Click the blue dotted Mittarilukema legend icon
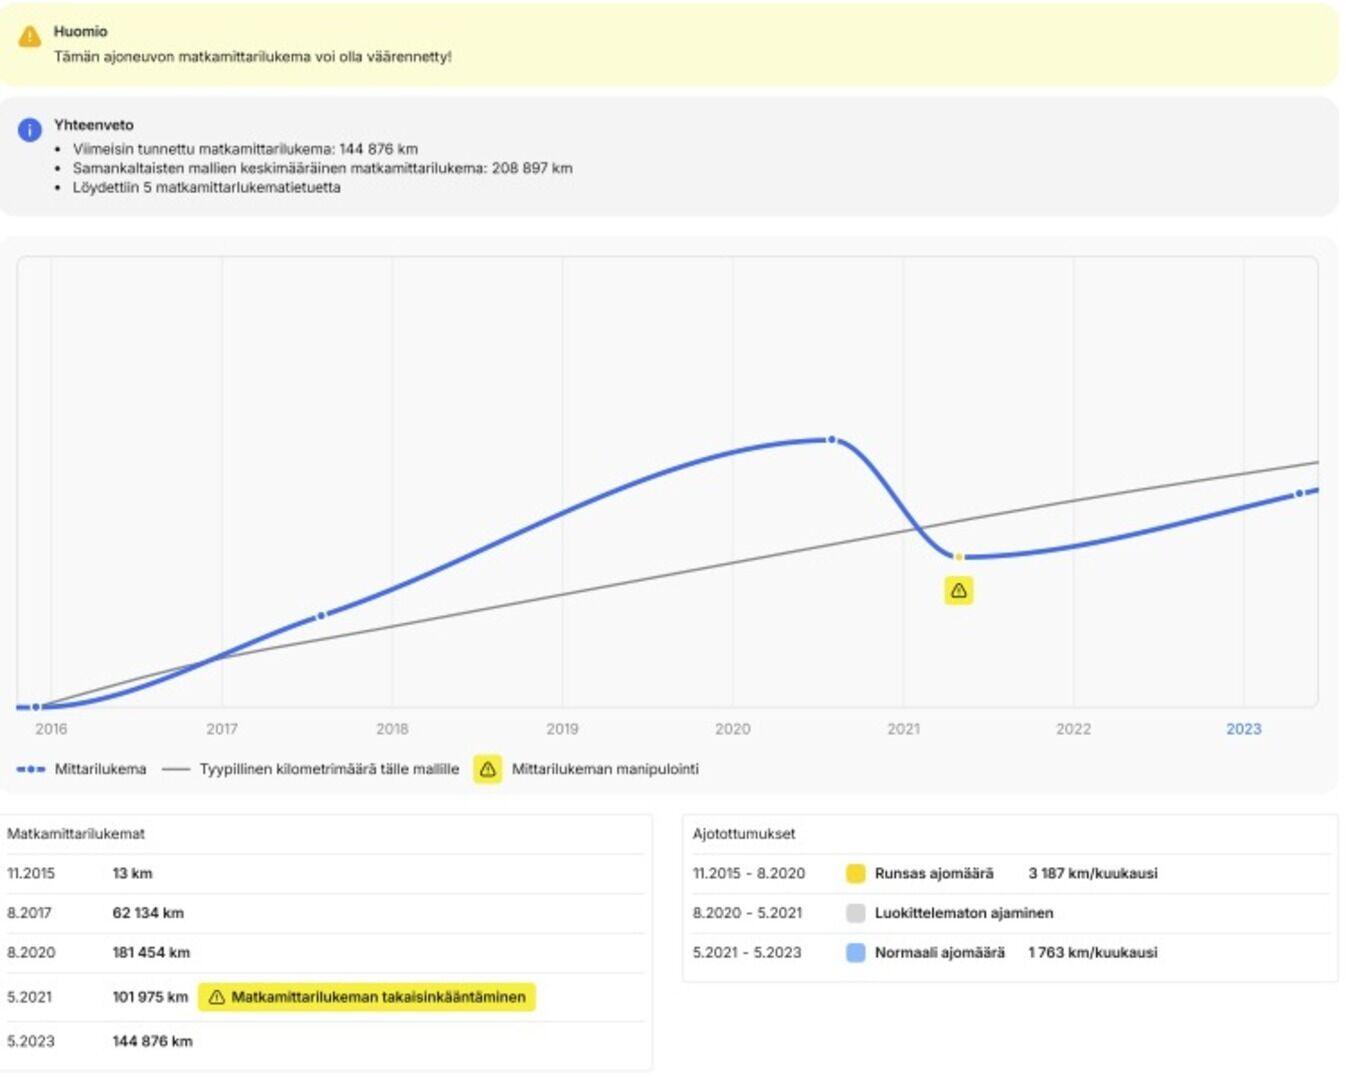 point(31,769)
